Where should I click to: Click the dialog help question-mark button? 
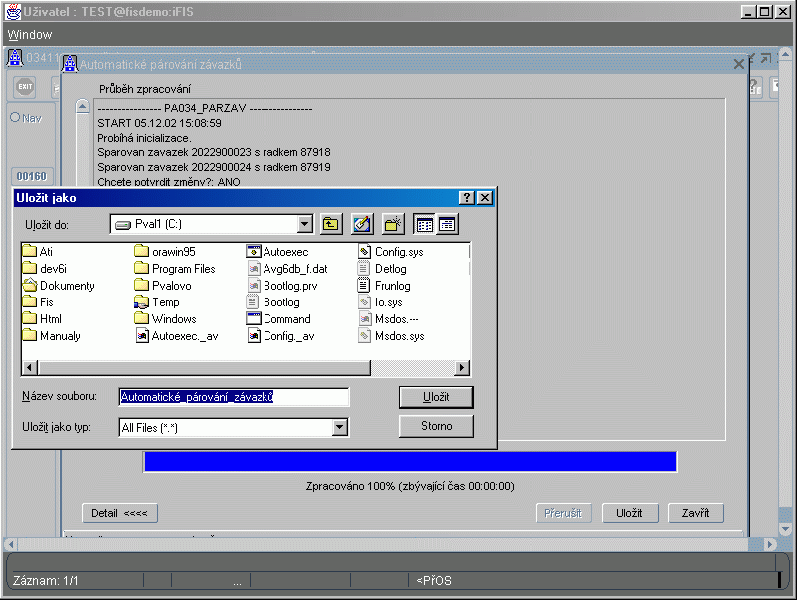466,198
